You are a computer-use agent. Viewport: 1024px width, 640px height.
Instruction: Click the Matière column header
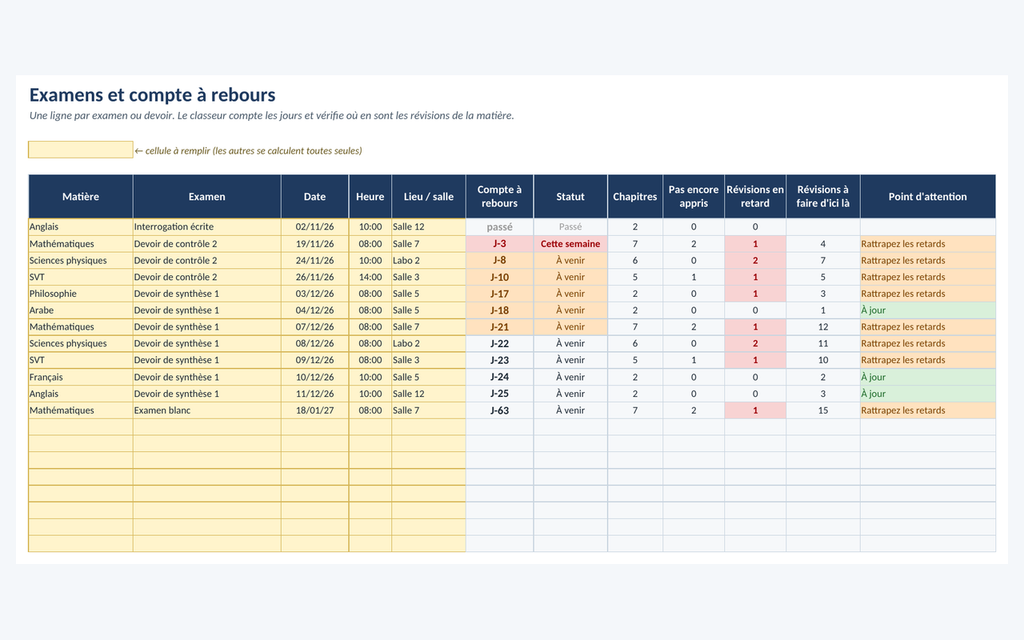point(81,197)
